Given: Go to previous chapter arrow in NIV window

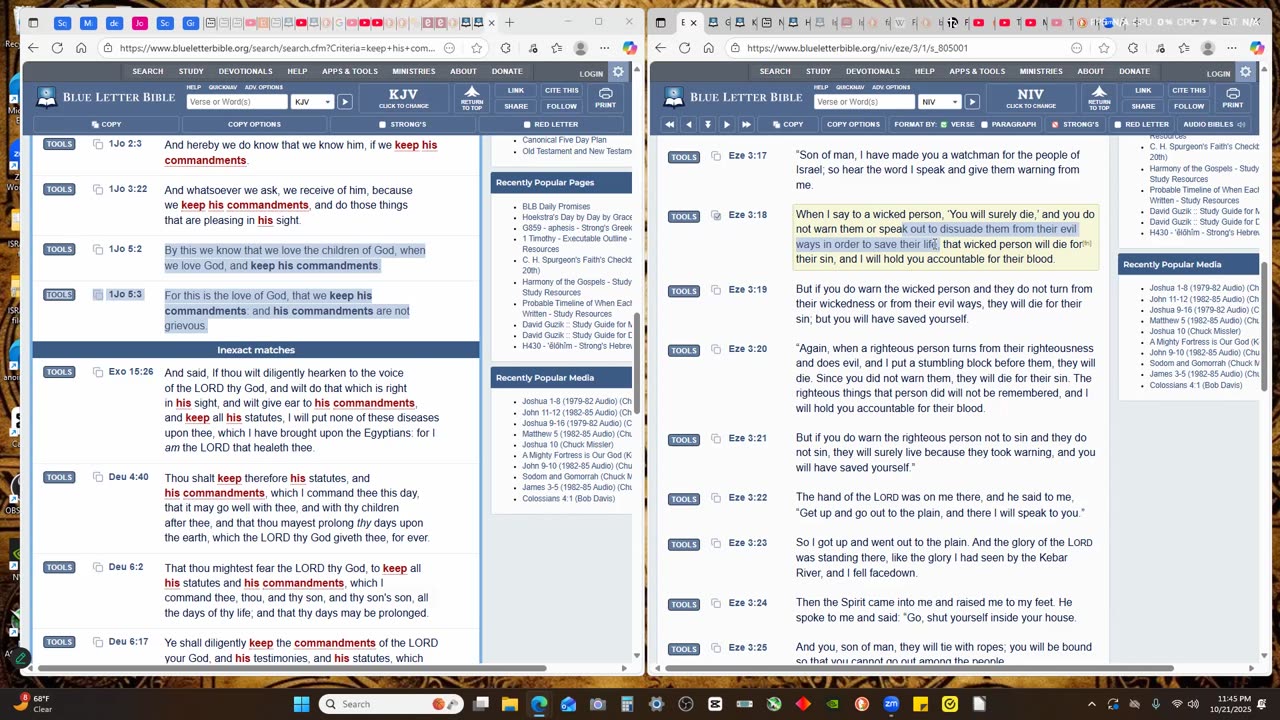Looking at the screenshot, I should tap(688, 124).
